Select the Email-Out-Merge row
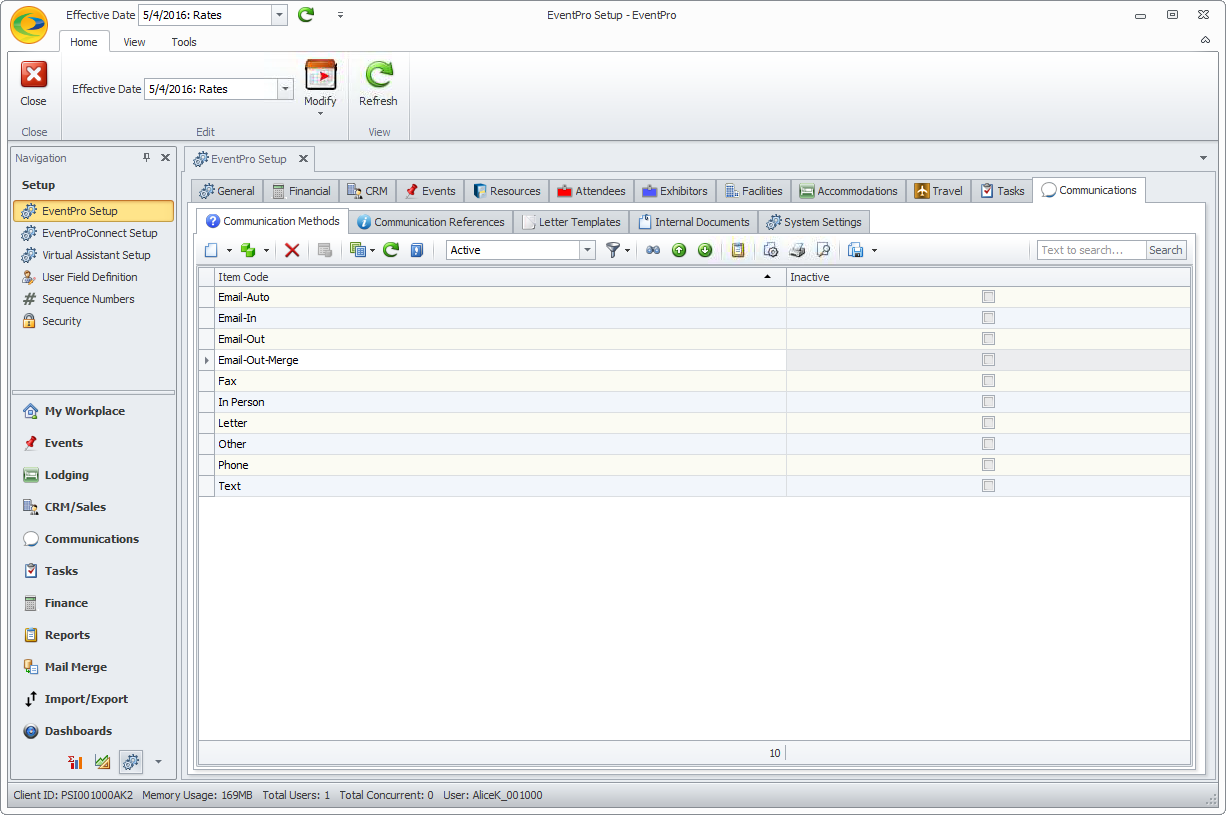This screenshot has height=815, width=1226. pos(694,360)
